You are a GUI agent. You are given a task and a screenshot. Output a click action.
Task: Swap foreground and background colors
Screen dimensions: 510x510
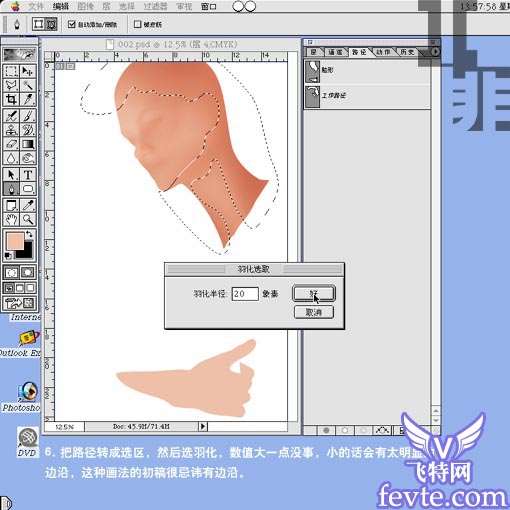[x=29, y=234]
